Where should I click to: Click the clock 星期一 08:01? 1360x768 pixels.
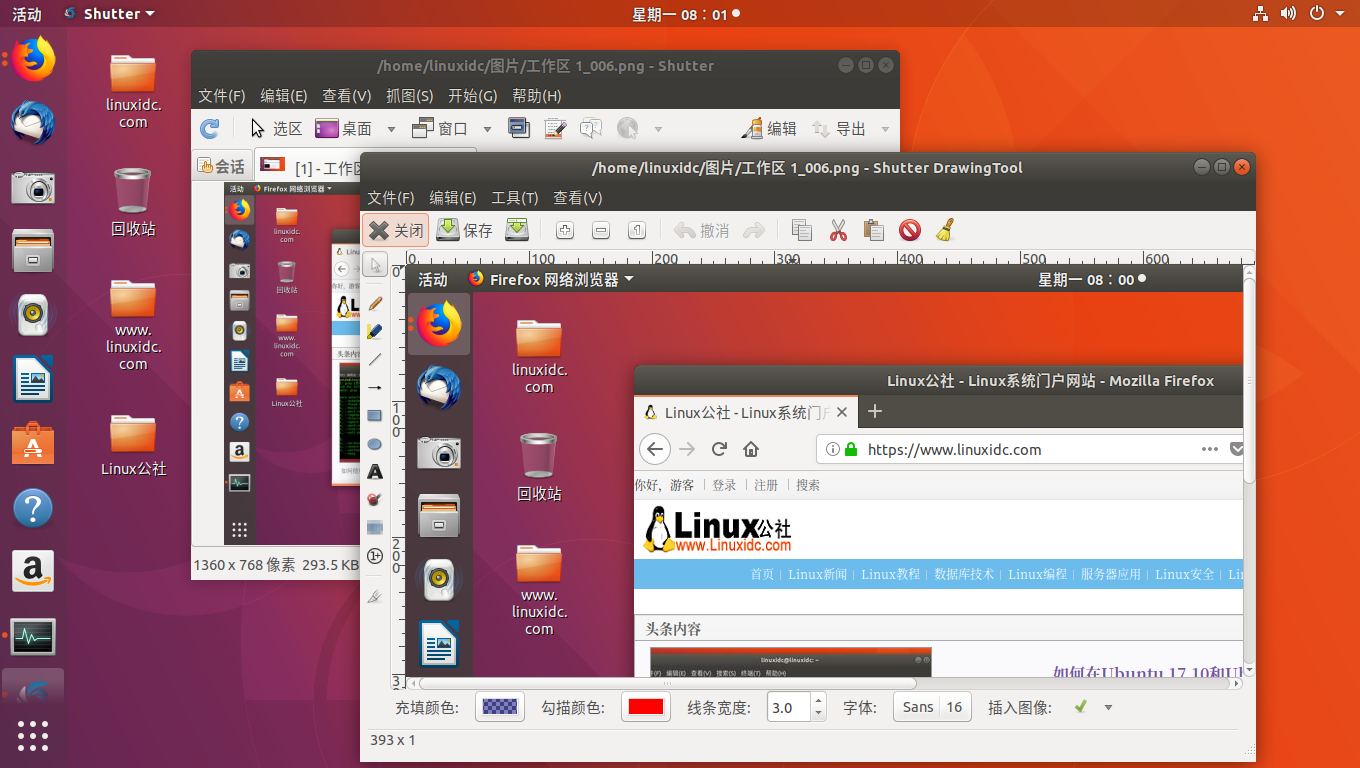pyautogui.click(x=686, y=14)
